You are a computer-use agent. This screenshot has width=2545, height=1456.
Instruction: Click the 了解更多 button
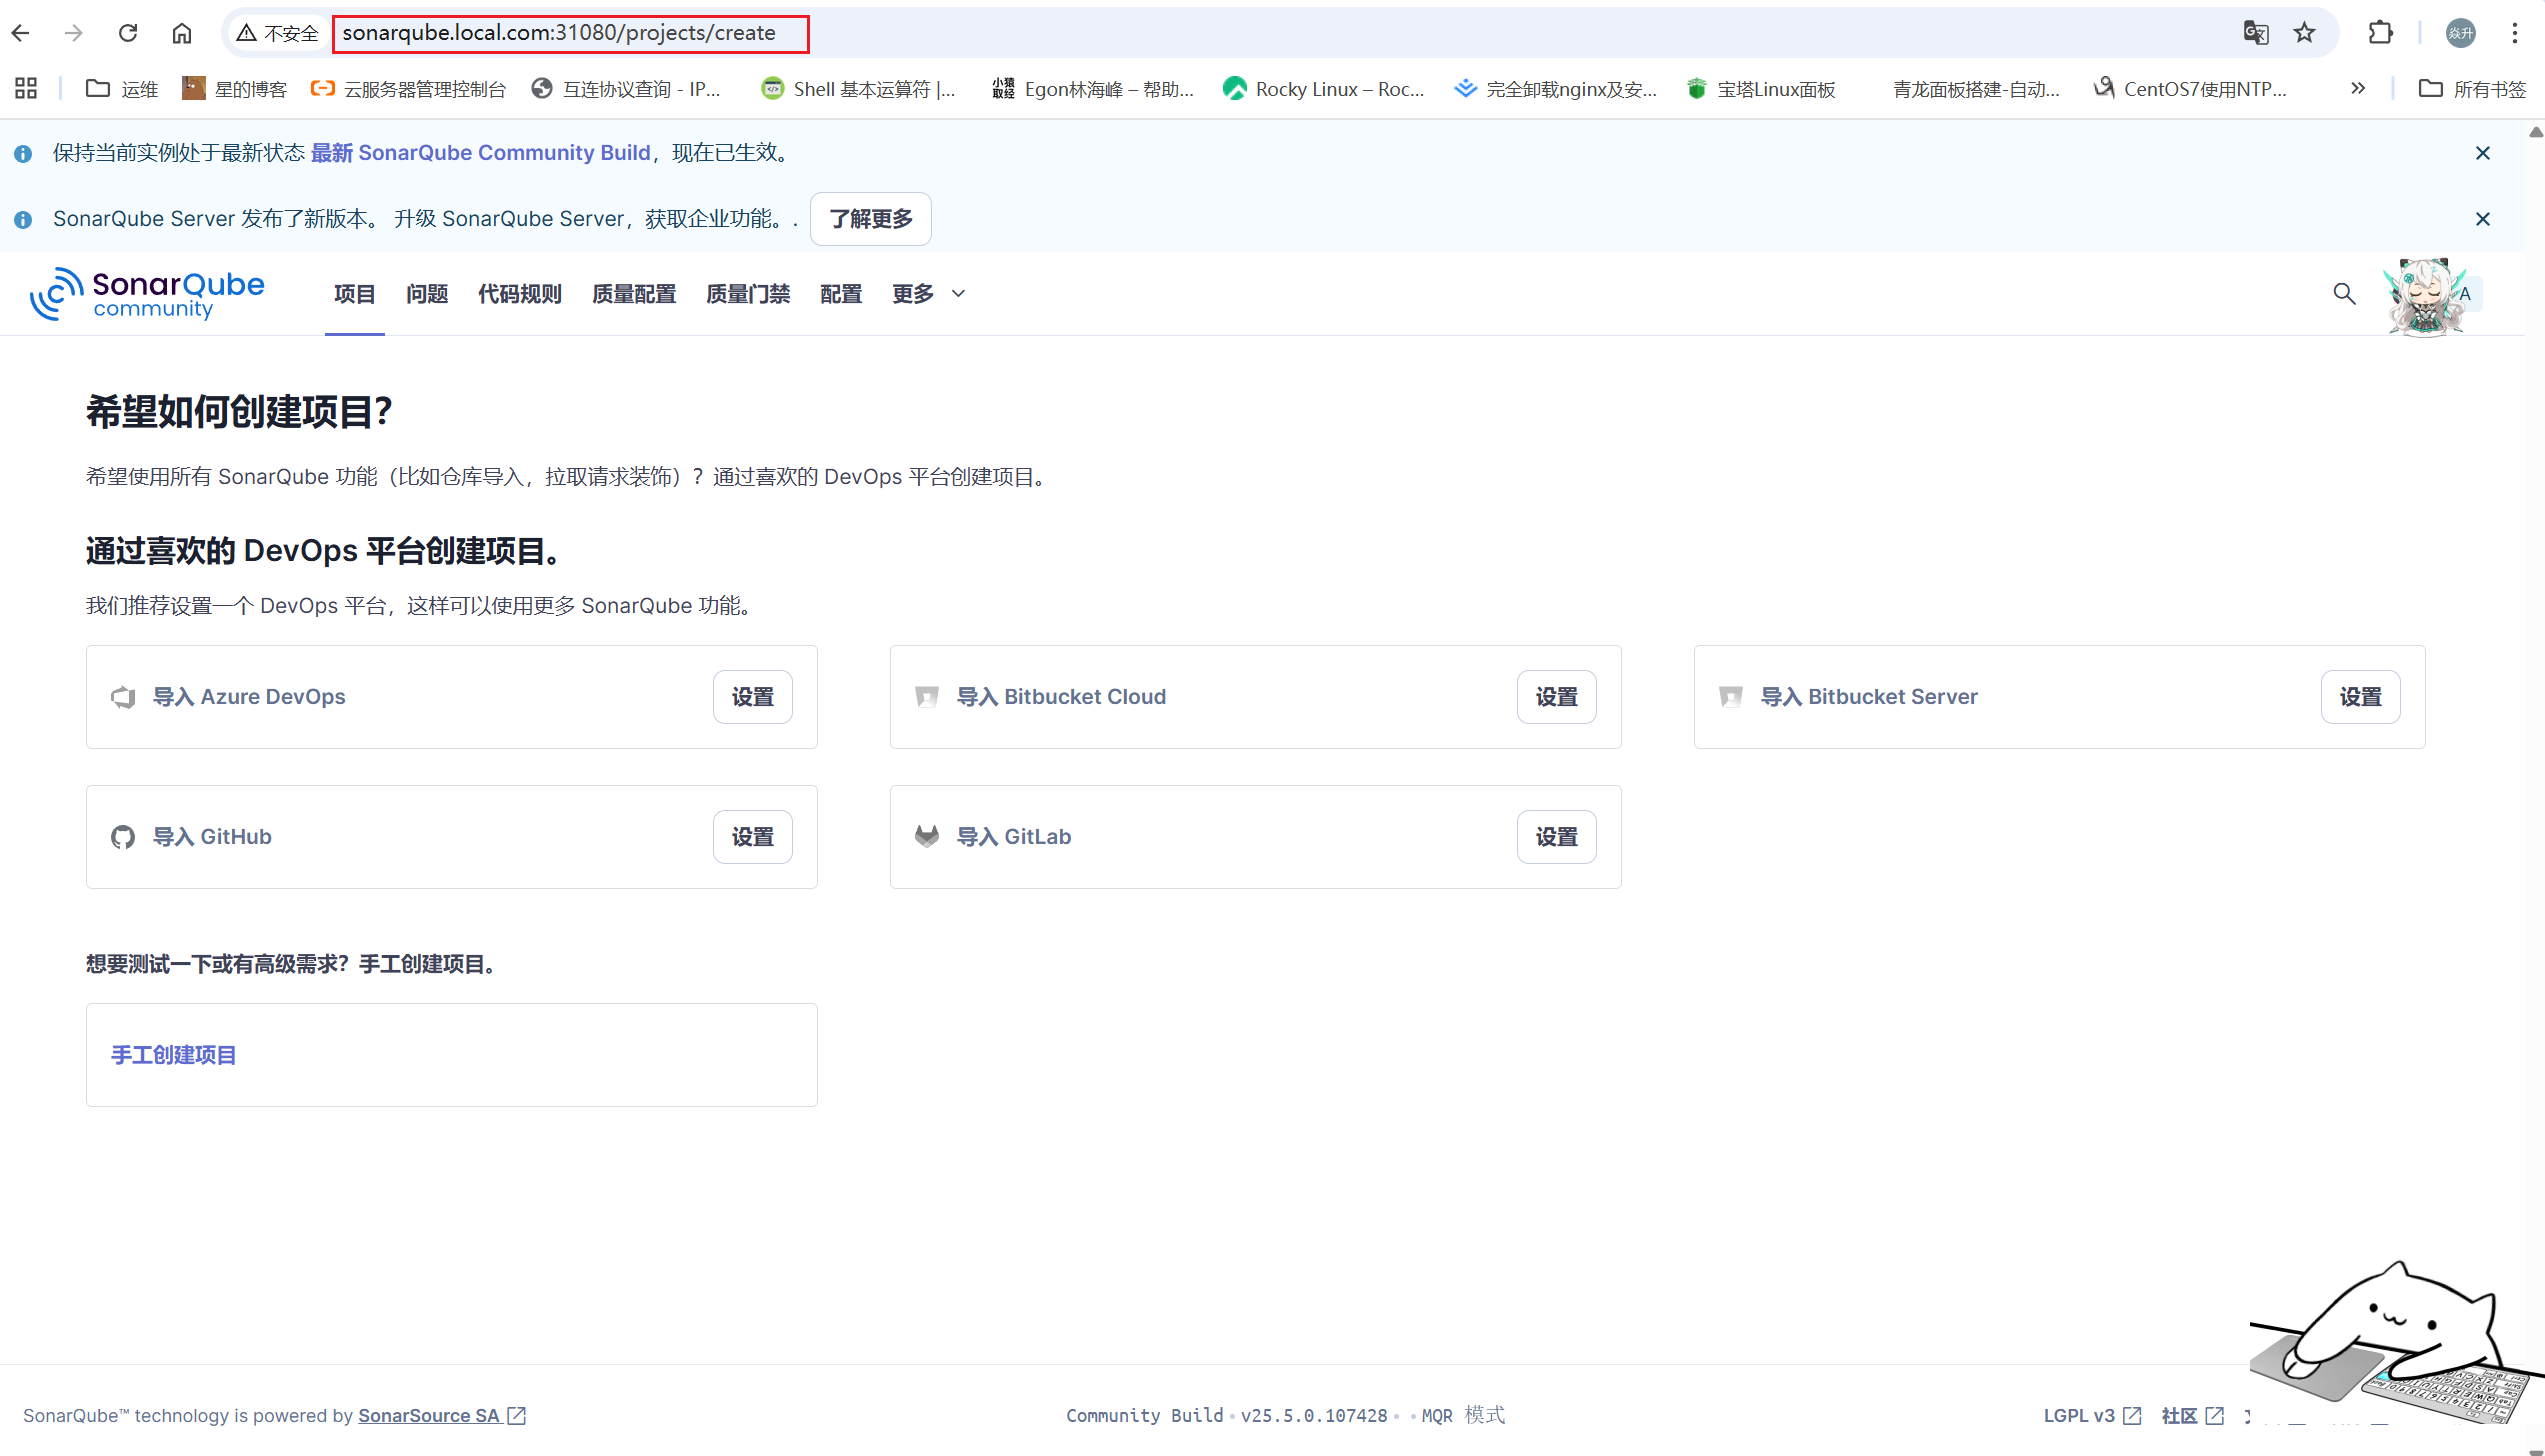click(871, 219)
